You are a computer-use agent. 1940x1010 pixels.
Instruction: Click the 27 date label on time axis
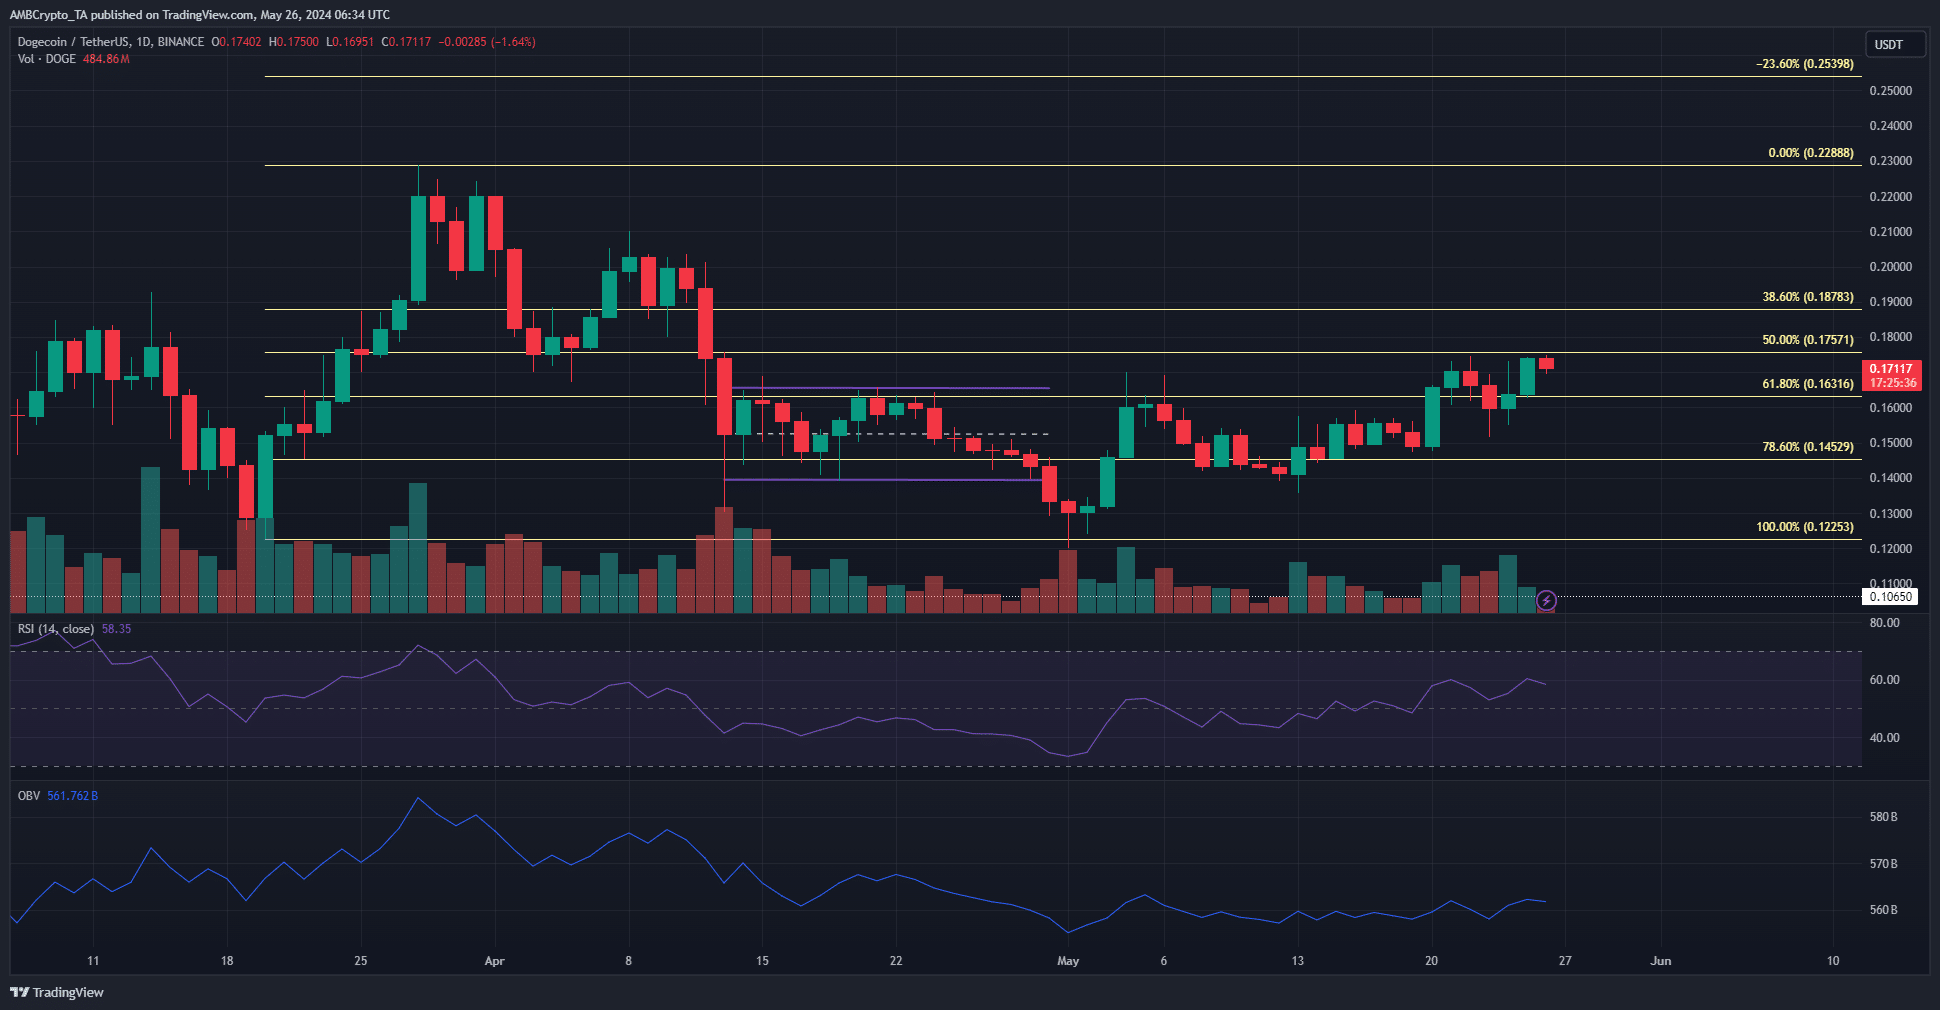pyautogui.click(x=1565, y=961)
